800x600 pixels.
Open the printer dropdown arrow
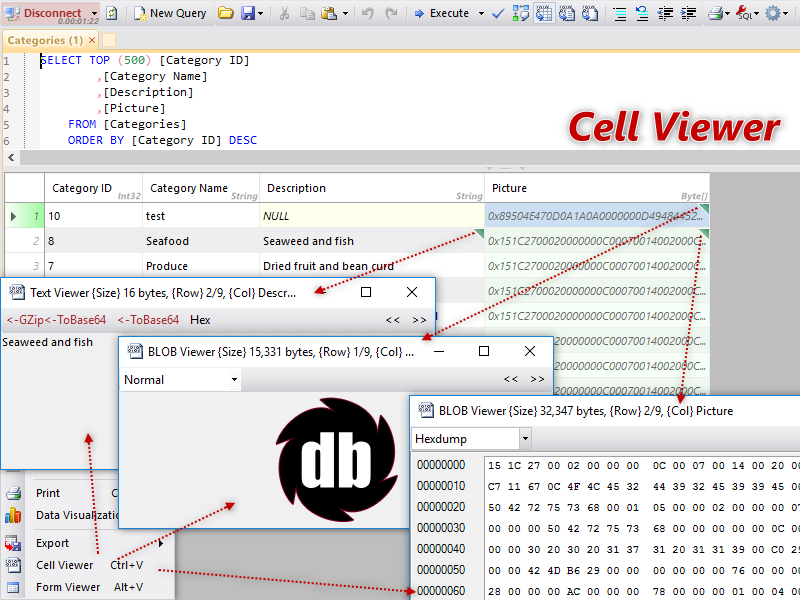pos(728,14)
